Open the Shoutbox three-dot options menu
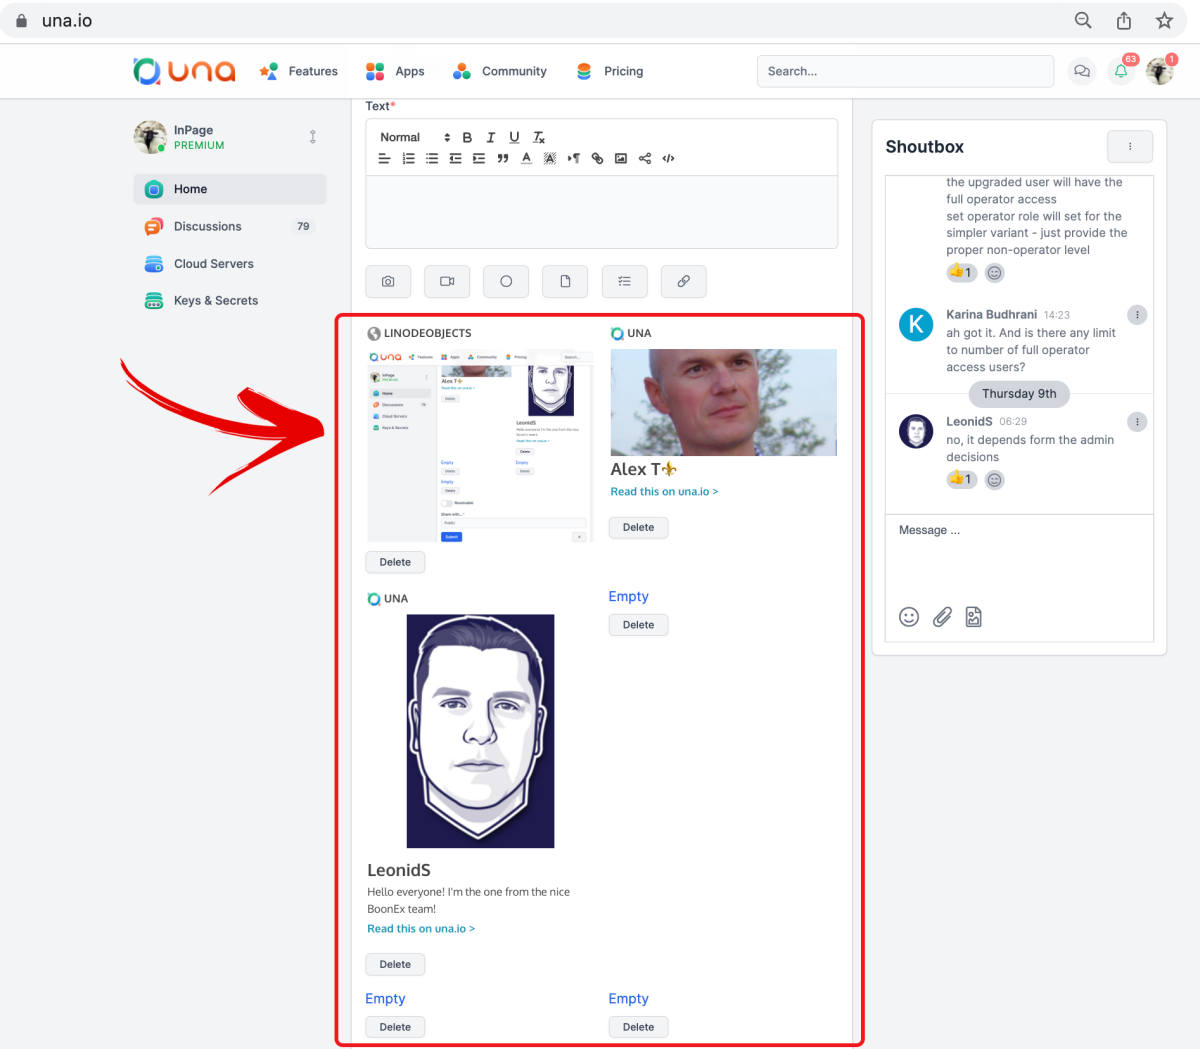 coord(1130,147)
